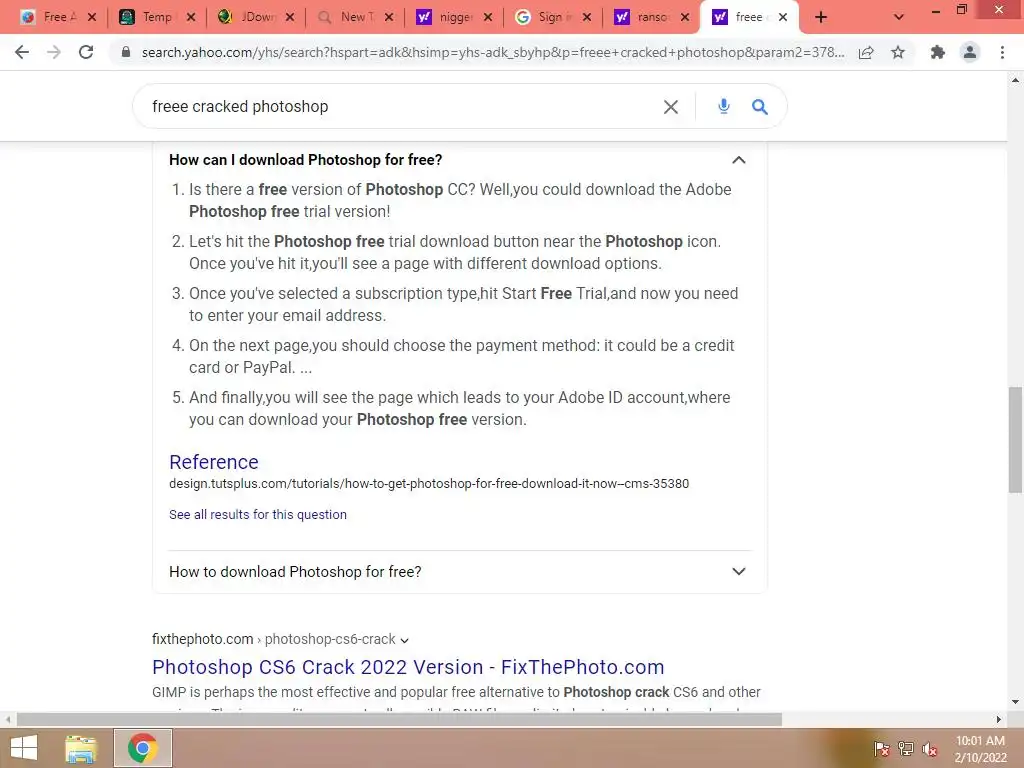Click the vertical scrollbar thumb
Image resolution: width=1024 pixels, height=768 pixels.
coord(1015,440)
